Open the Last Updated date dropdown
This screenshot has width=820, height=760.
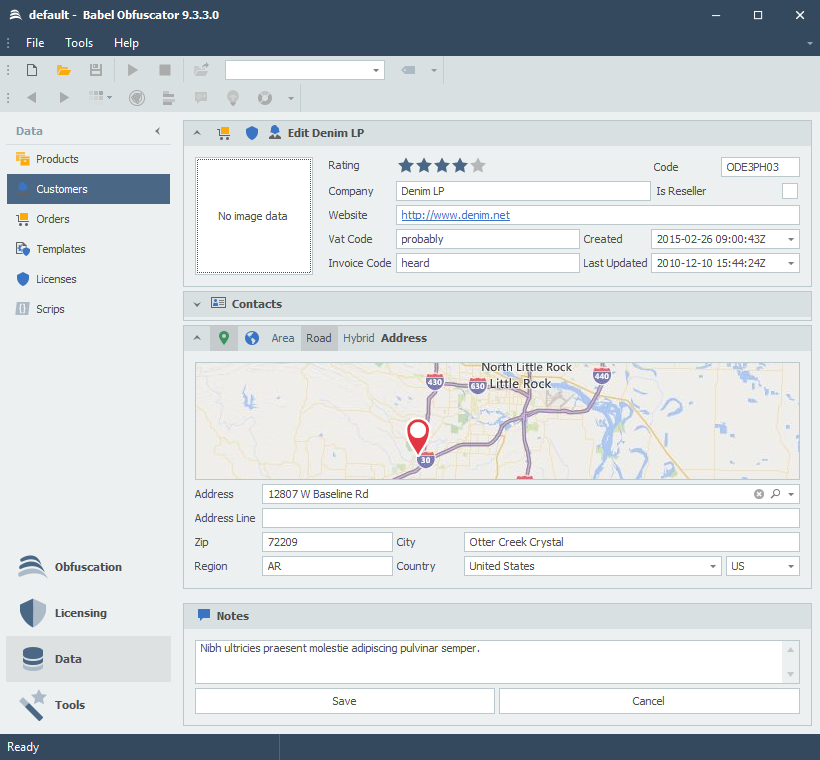pyautogui.click(x=791, y=263)
